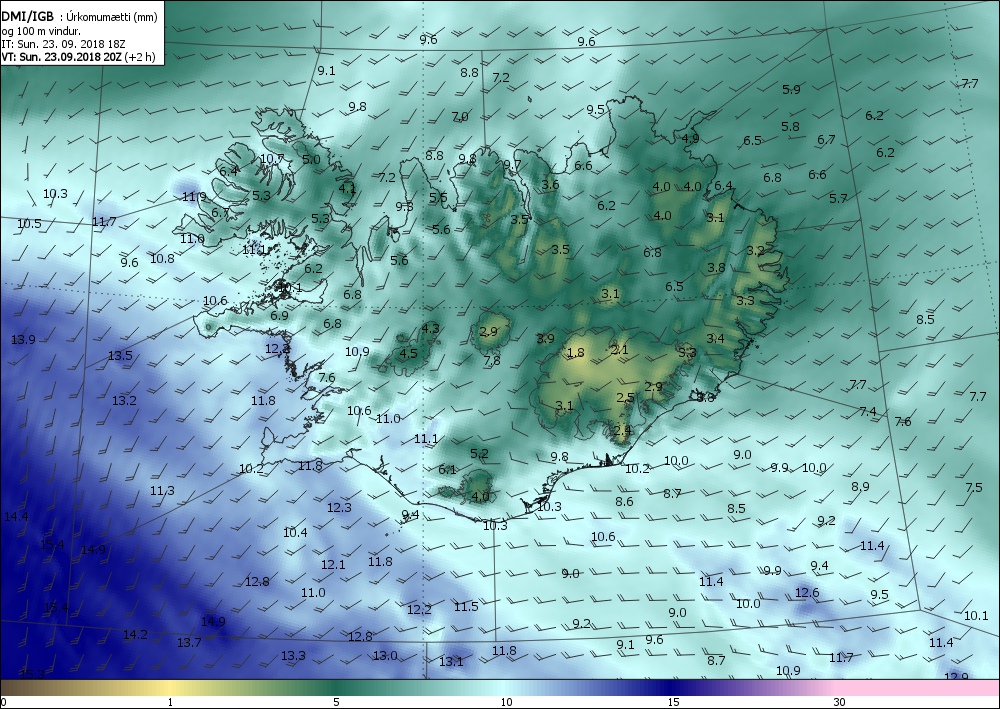Select the 13.5 value on the map
The image size is (1000, 709).
(120, 355)
